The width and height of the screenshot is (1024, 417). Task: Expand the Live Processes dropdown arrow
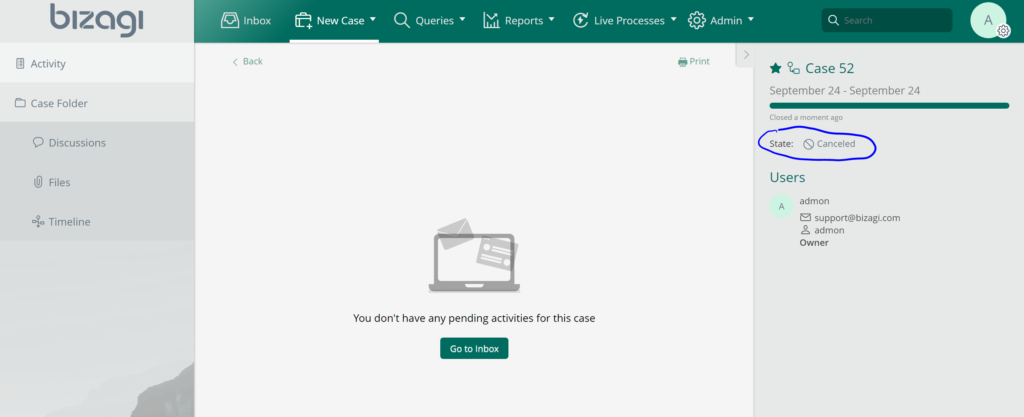[x=673, y=20]
